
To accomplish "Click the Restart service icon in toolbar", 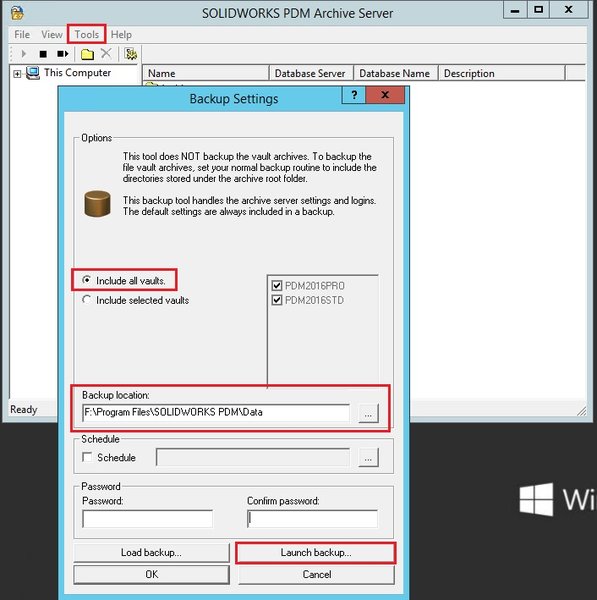I will click(63, 54).
